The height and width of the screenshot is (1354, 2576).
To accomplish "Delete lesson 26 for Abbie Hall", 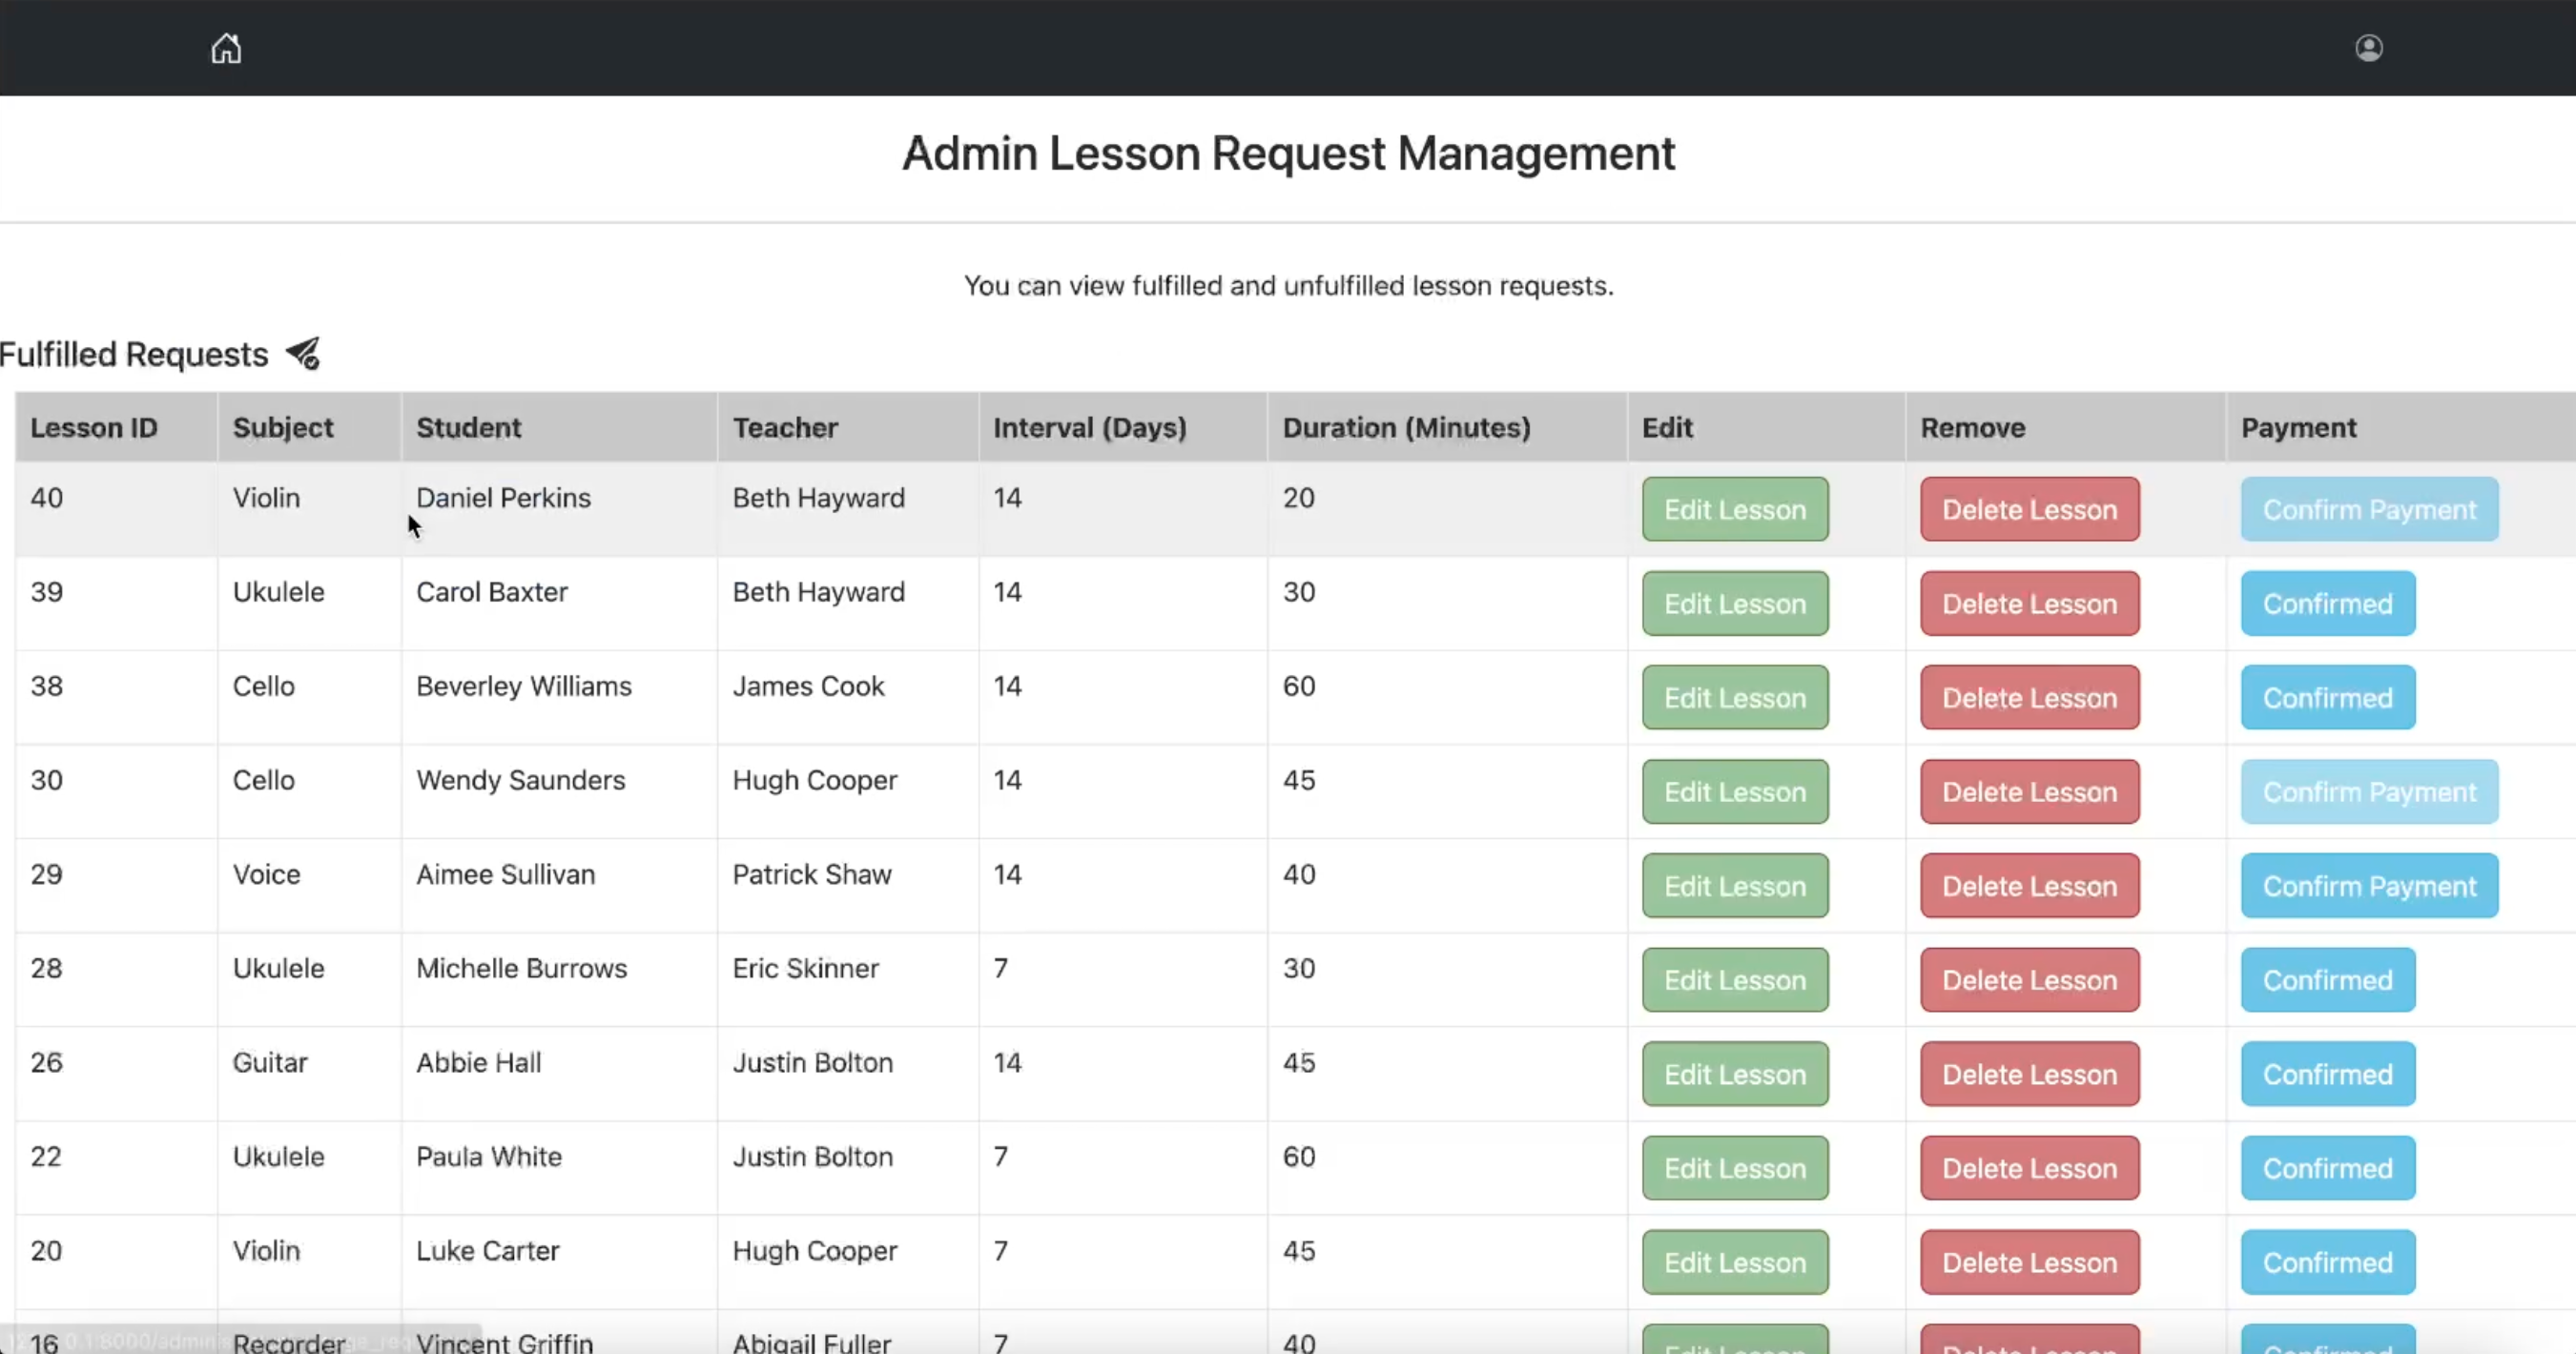I will click(x=2029, y=1074).
